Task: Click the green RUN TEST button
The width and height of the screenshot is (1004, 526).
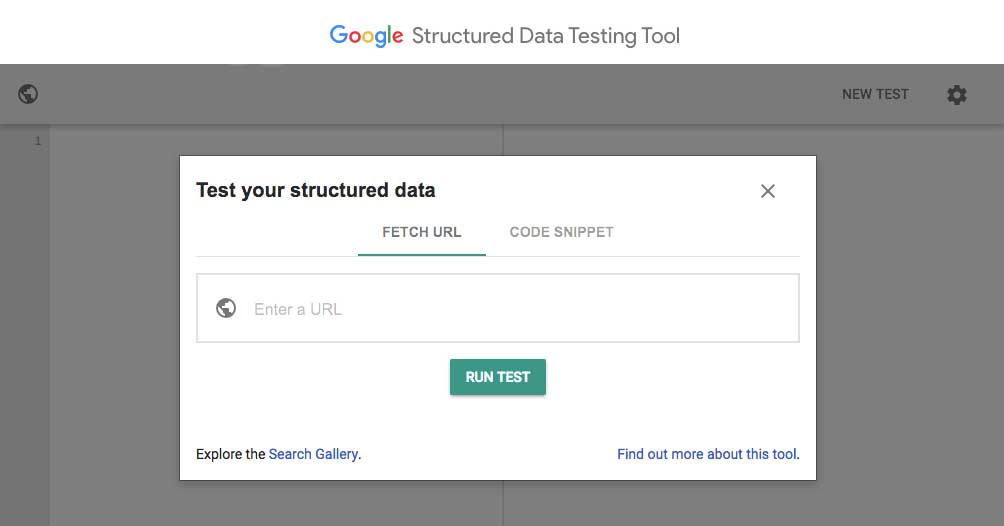Action: [x=498, y=377]
